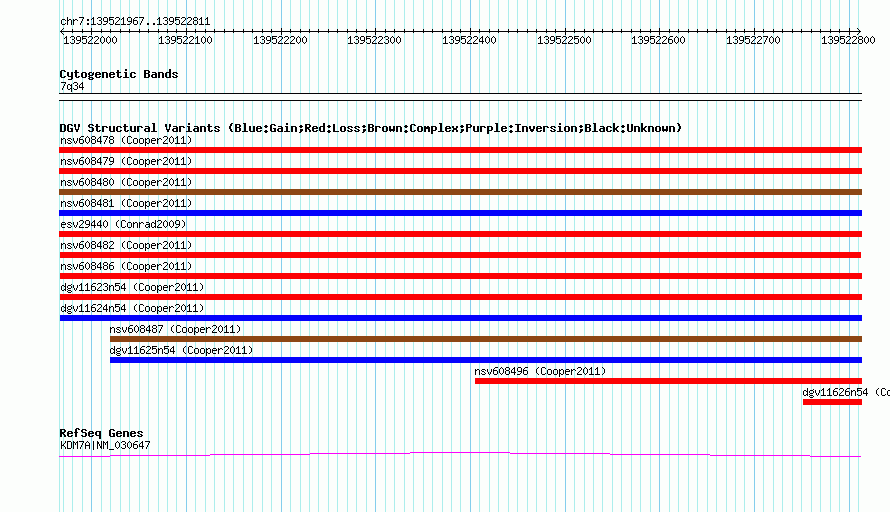This screenshot has width=890, height=512.
Task: Click the dgv11625n54 (Cooper2011) label
Action: click(182, 350)
